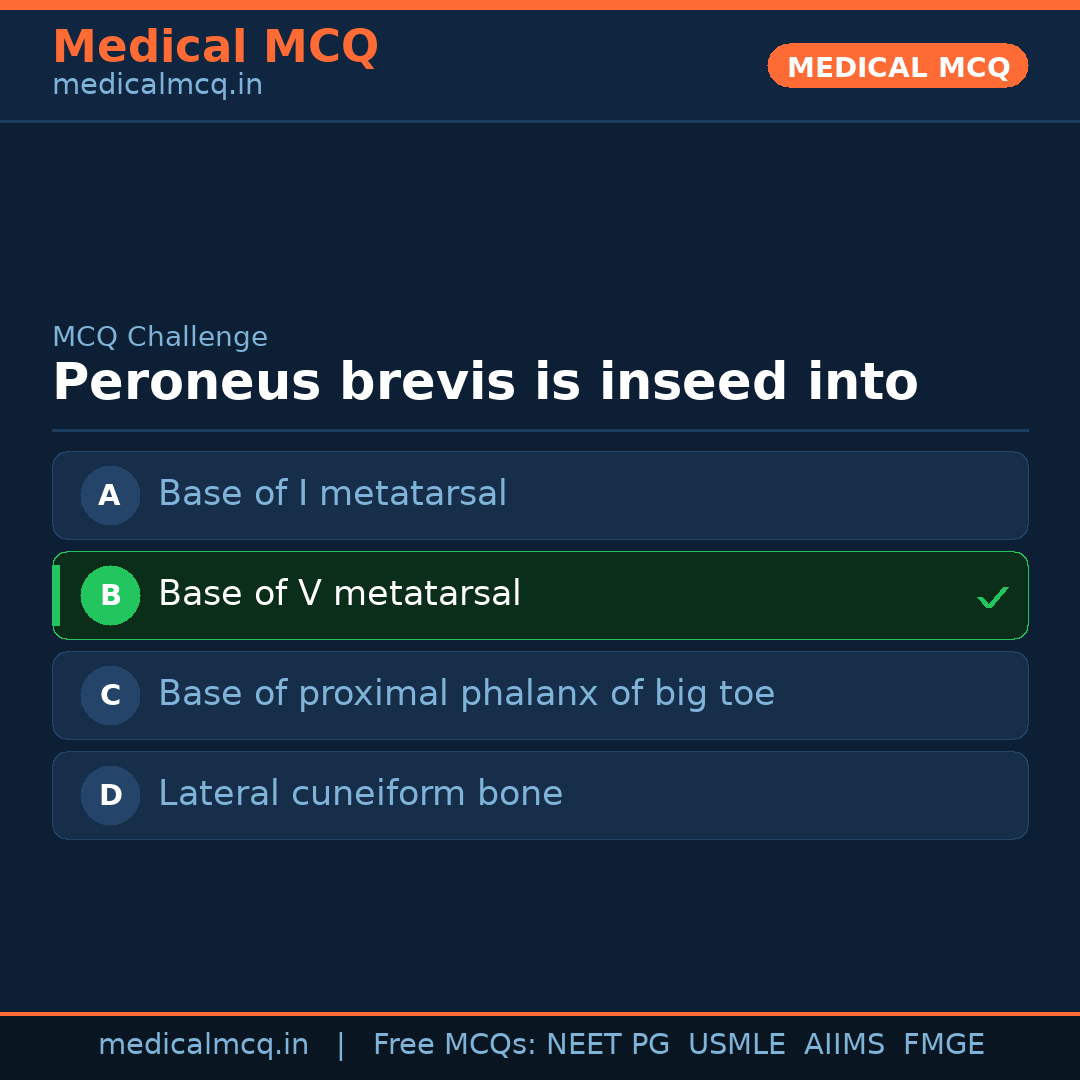Screen dimensions: 1080x1080
Task: Click the 'MCQ Challenge' label
Action: pyautogui.click(x=160, y=337)
